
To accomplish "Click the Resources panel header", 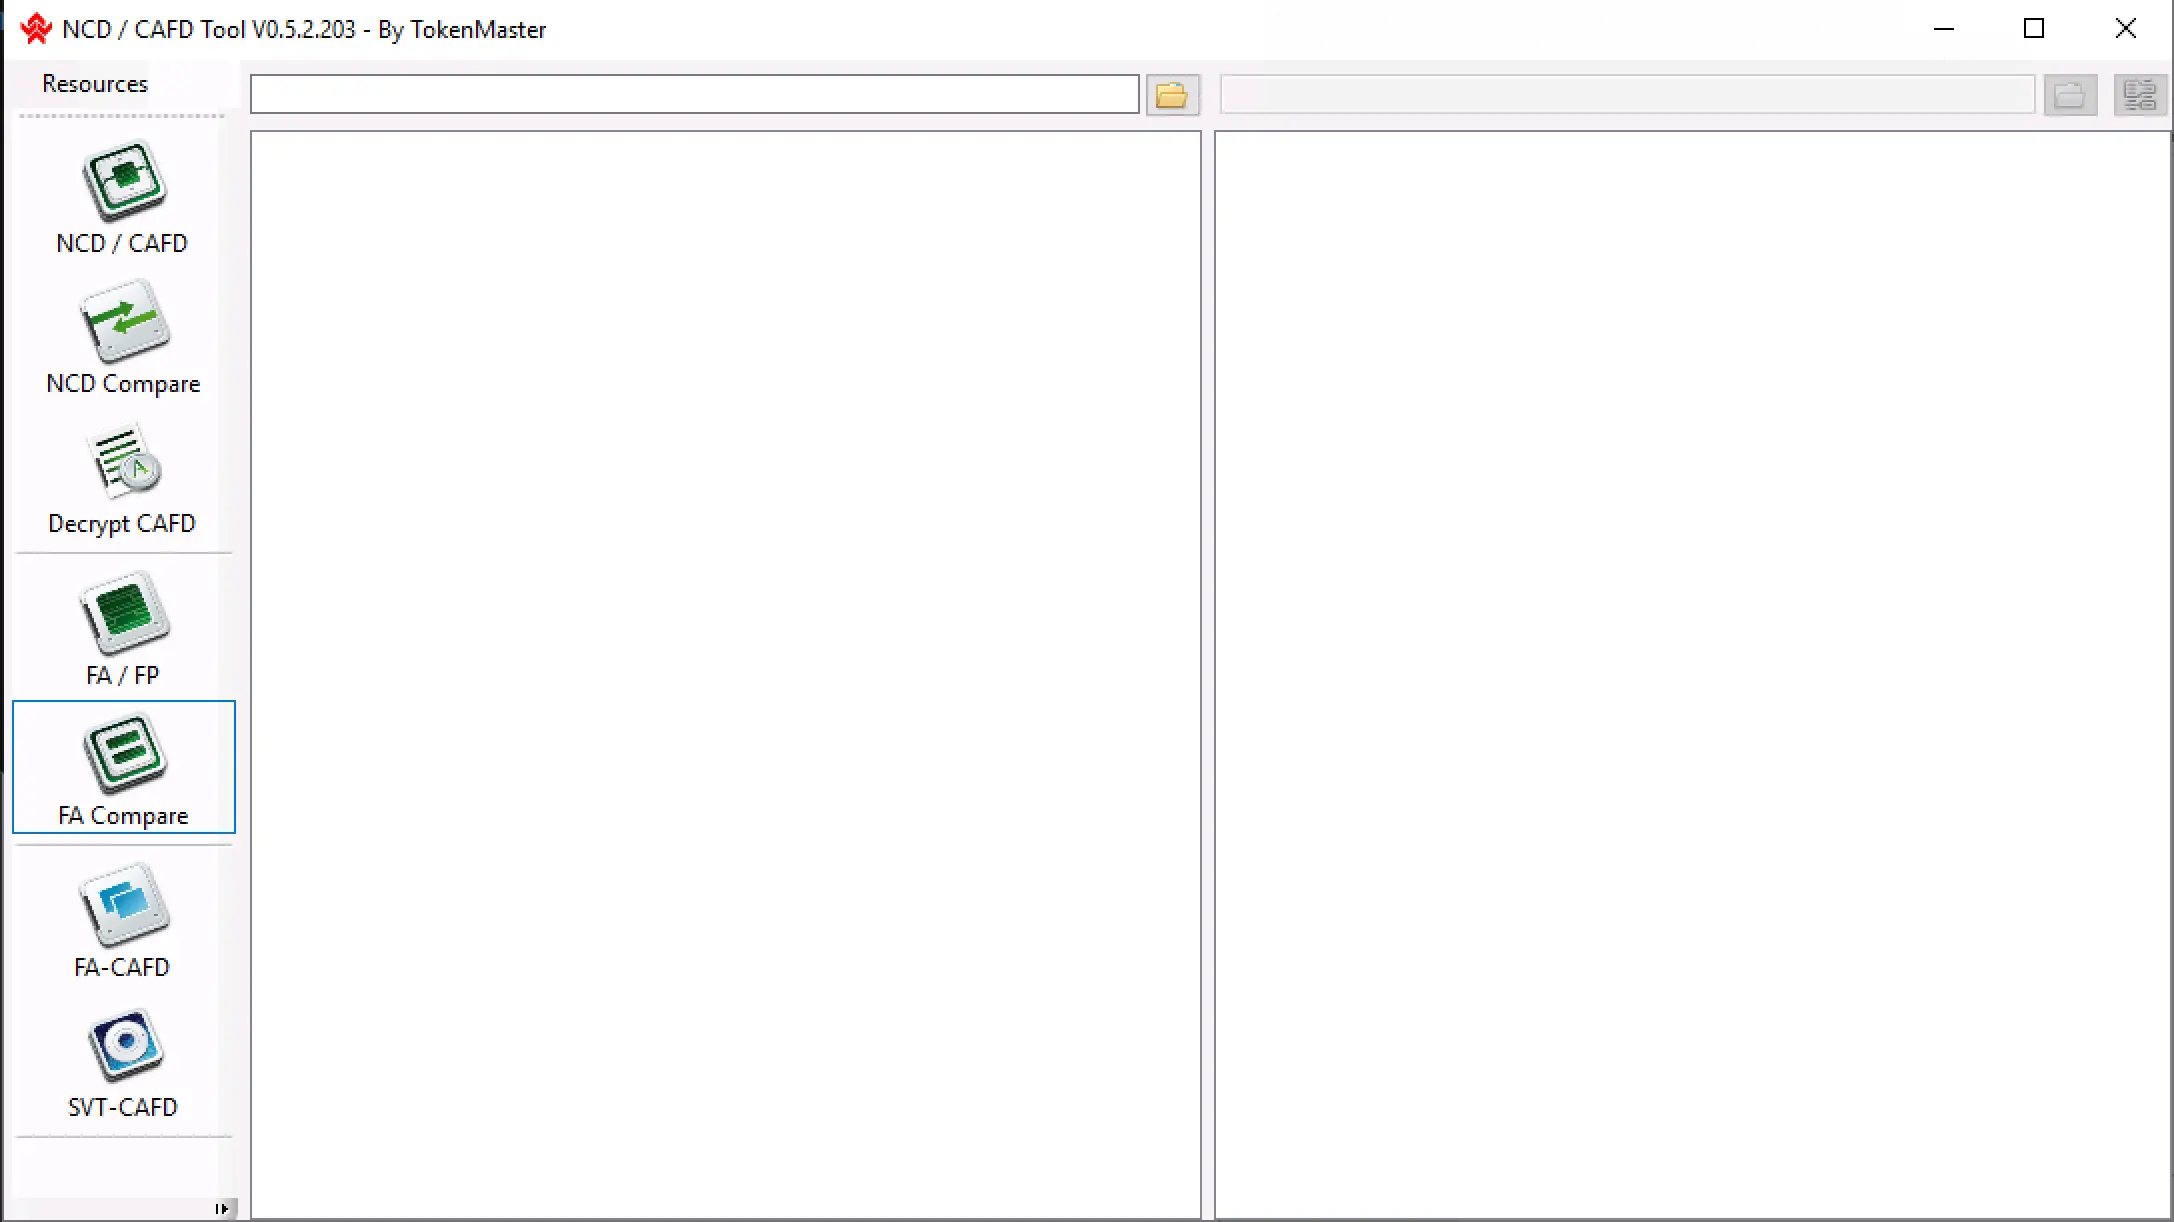I will [95, 84].
